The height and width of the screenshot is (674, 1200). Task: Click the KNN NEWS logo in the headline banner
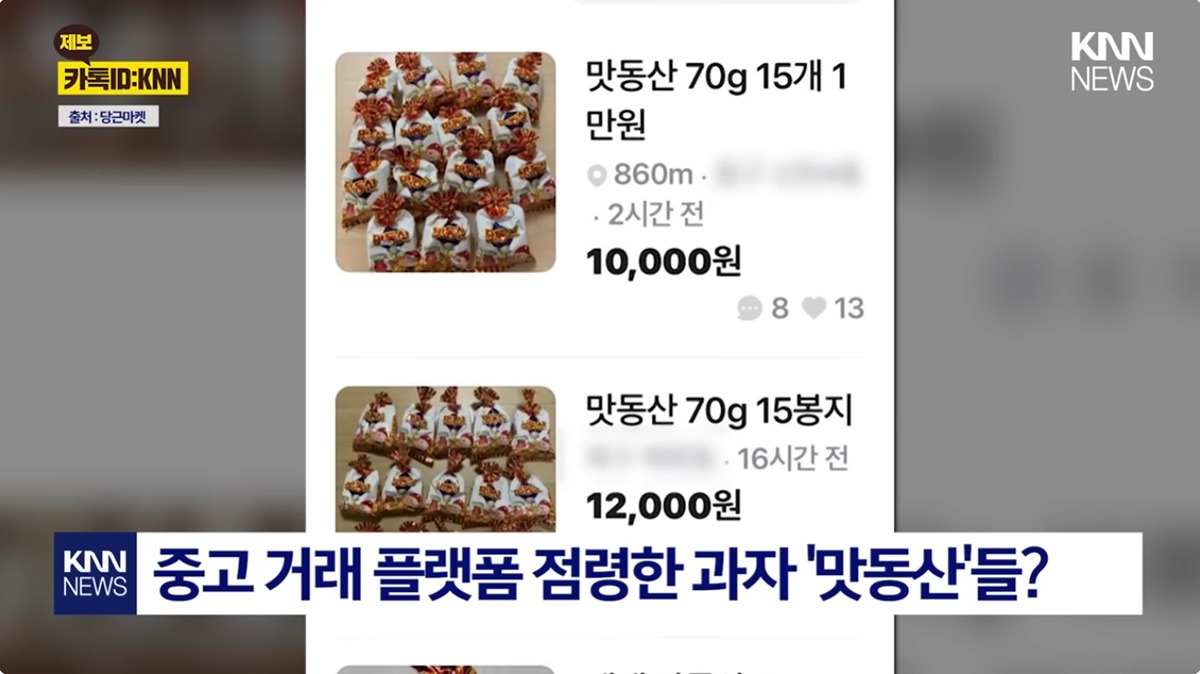click(95, 573)
